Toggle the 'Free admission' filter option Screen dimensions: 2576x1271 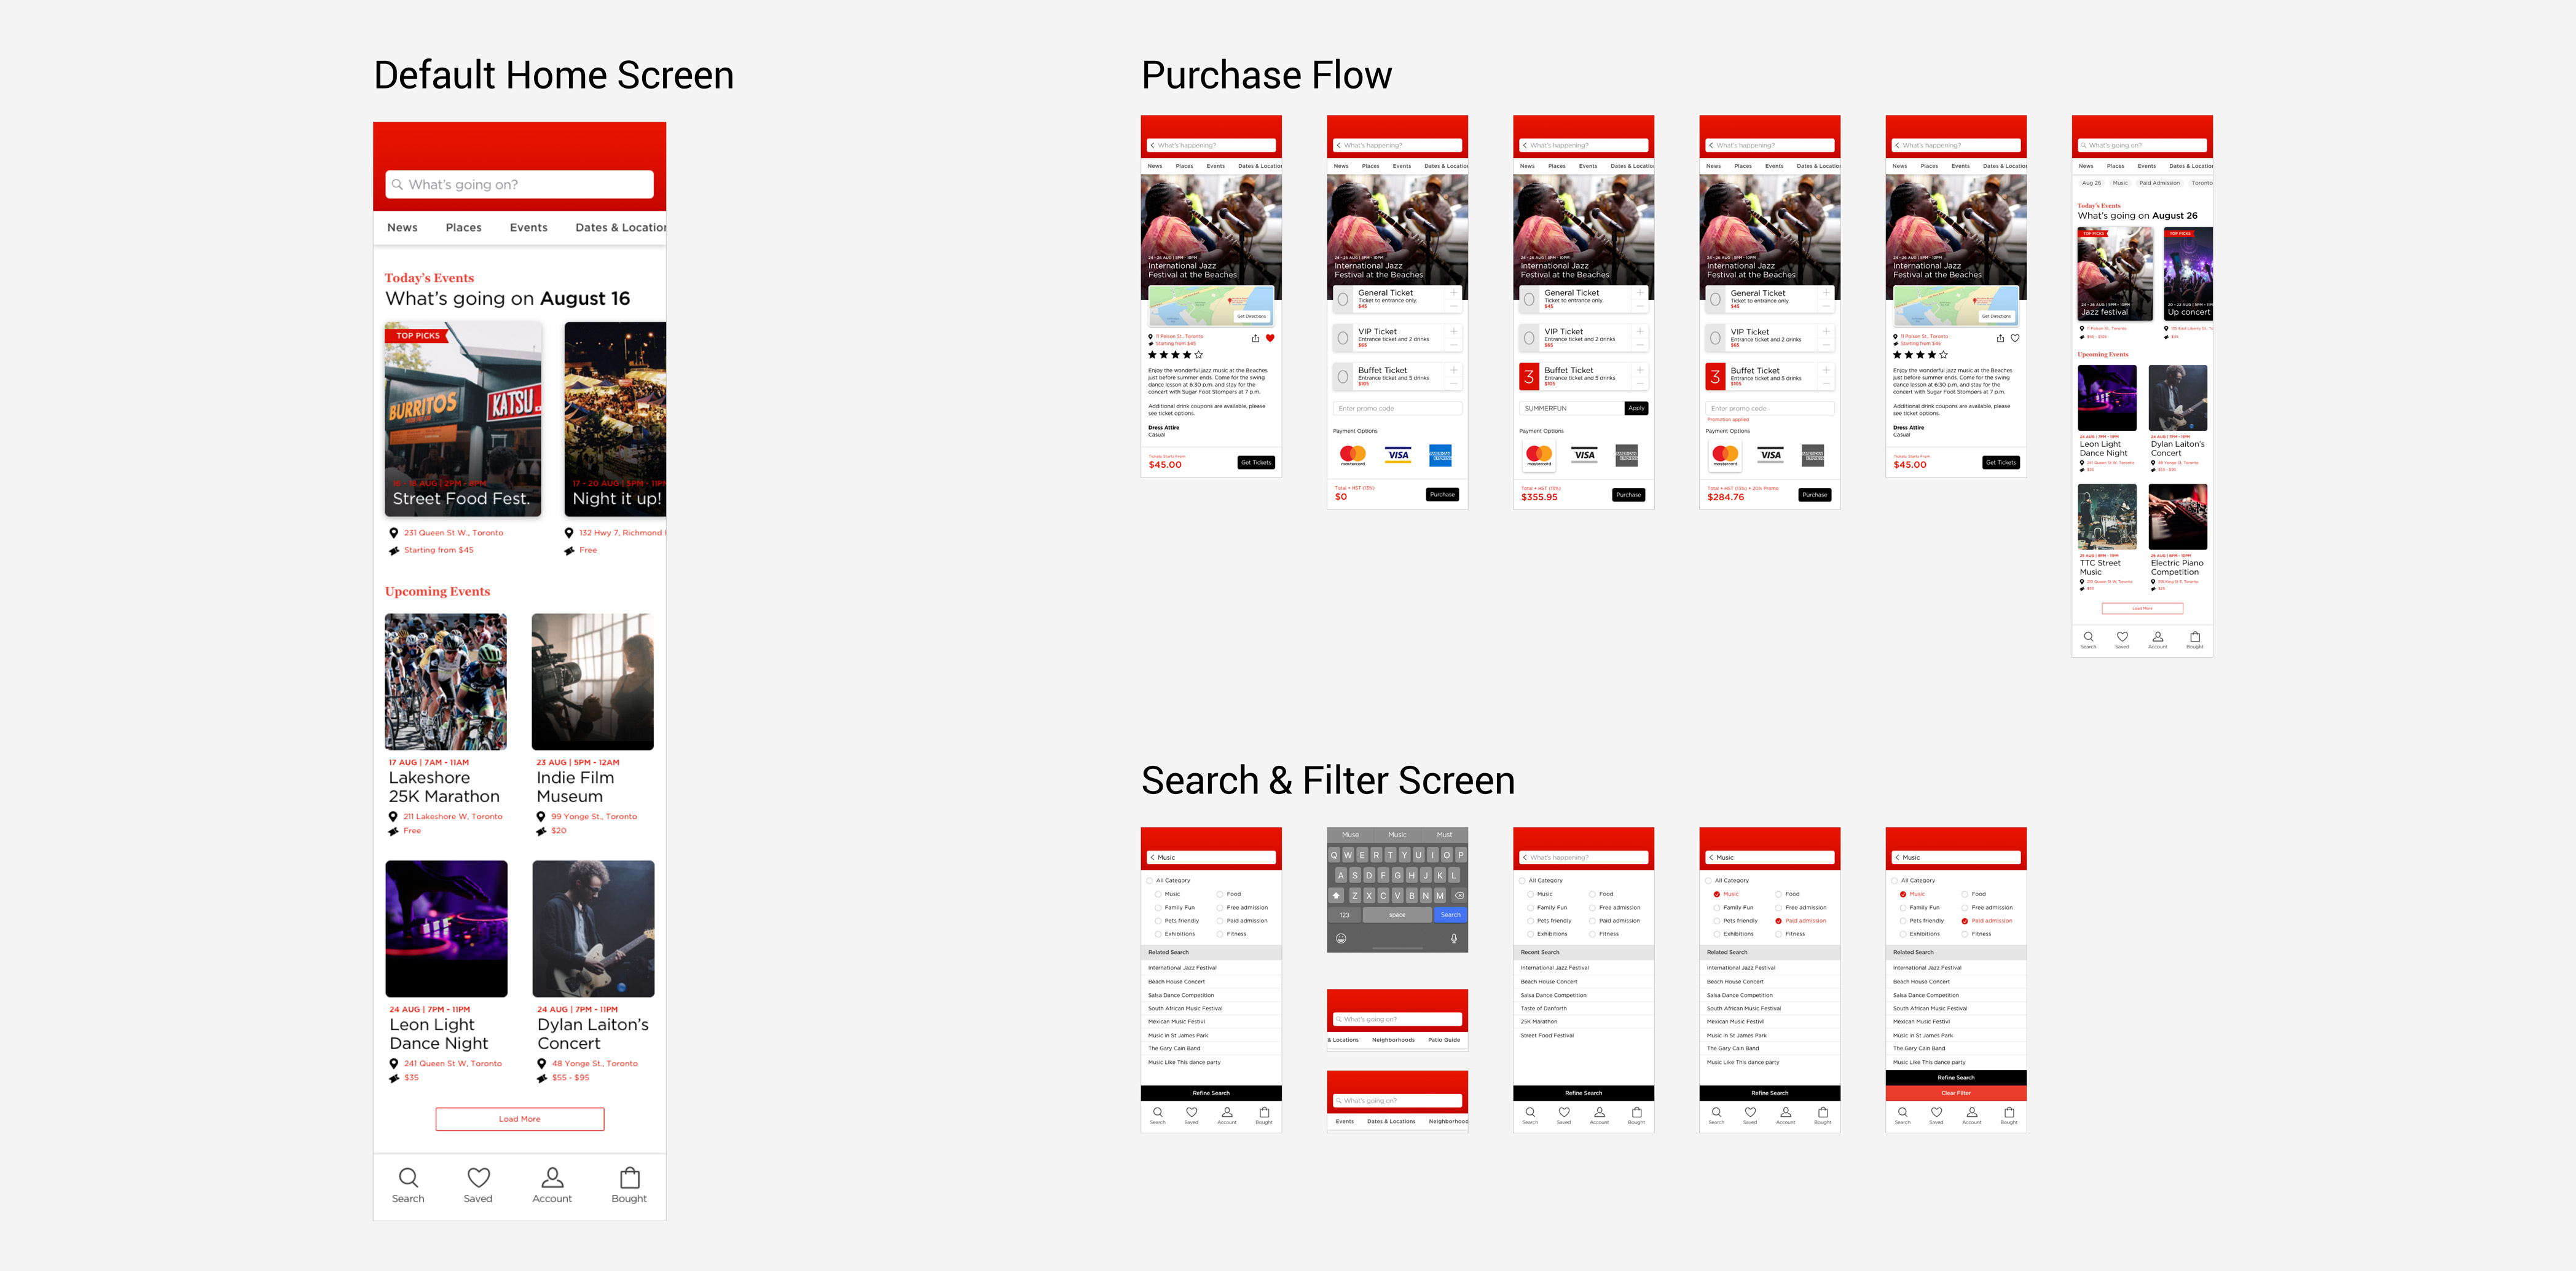tap(1219, 908)
